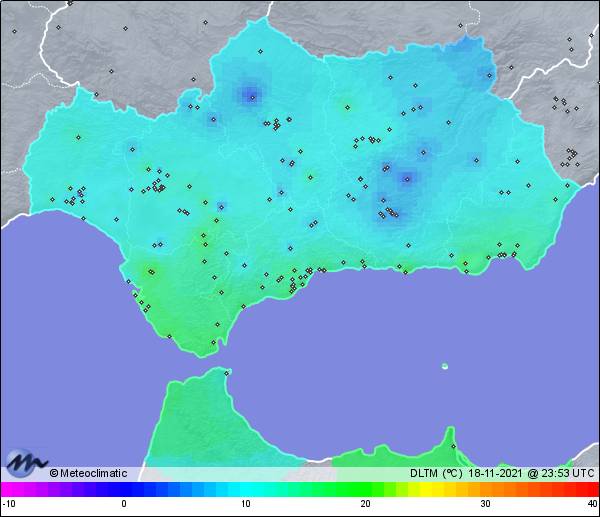
Task: Pick the yellow segment of the temperature scale
Action: (427, 489)
